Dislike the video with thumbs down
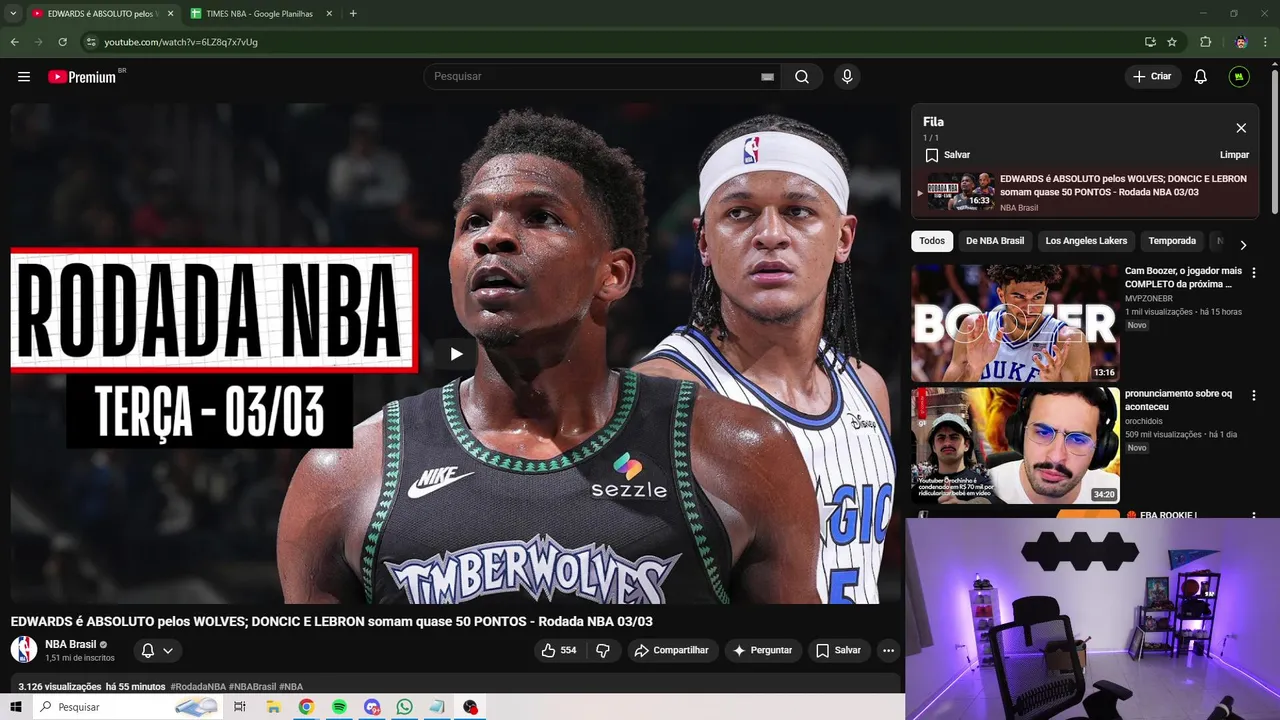1280x720 pixels. pos(603,650)
